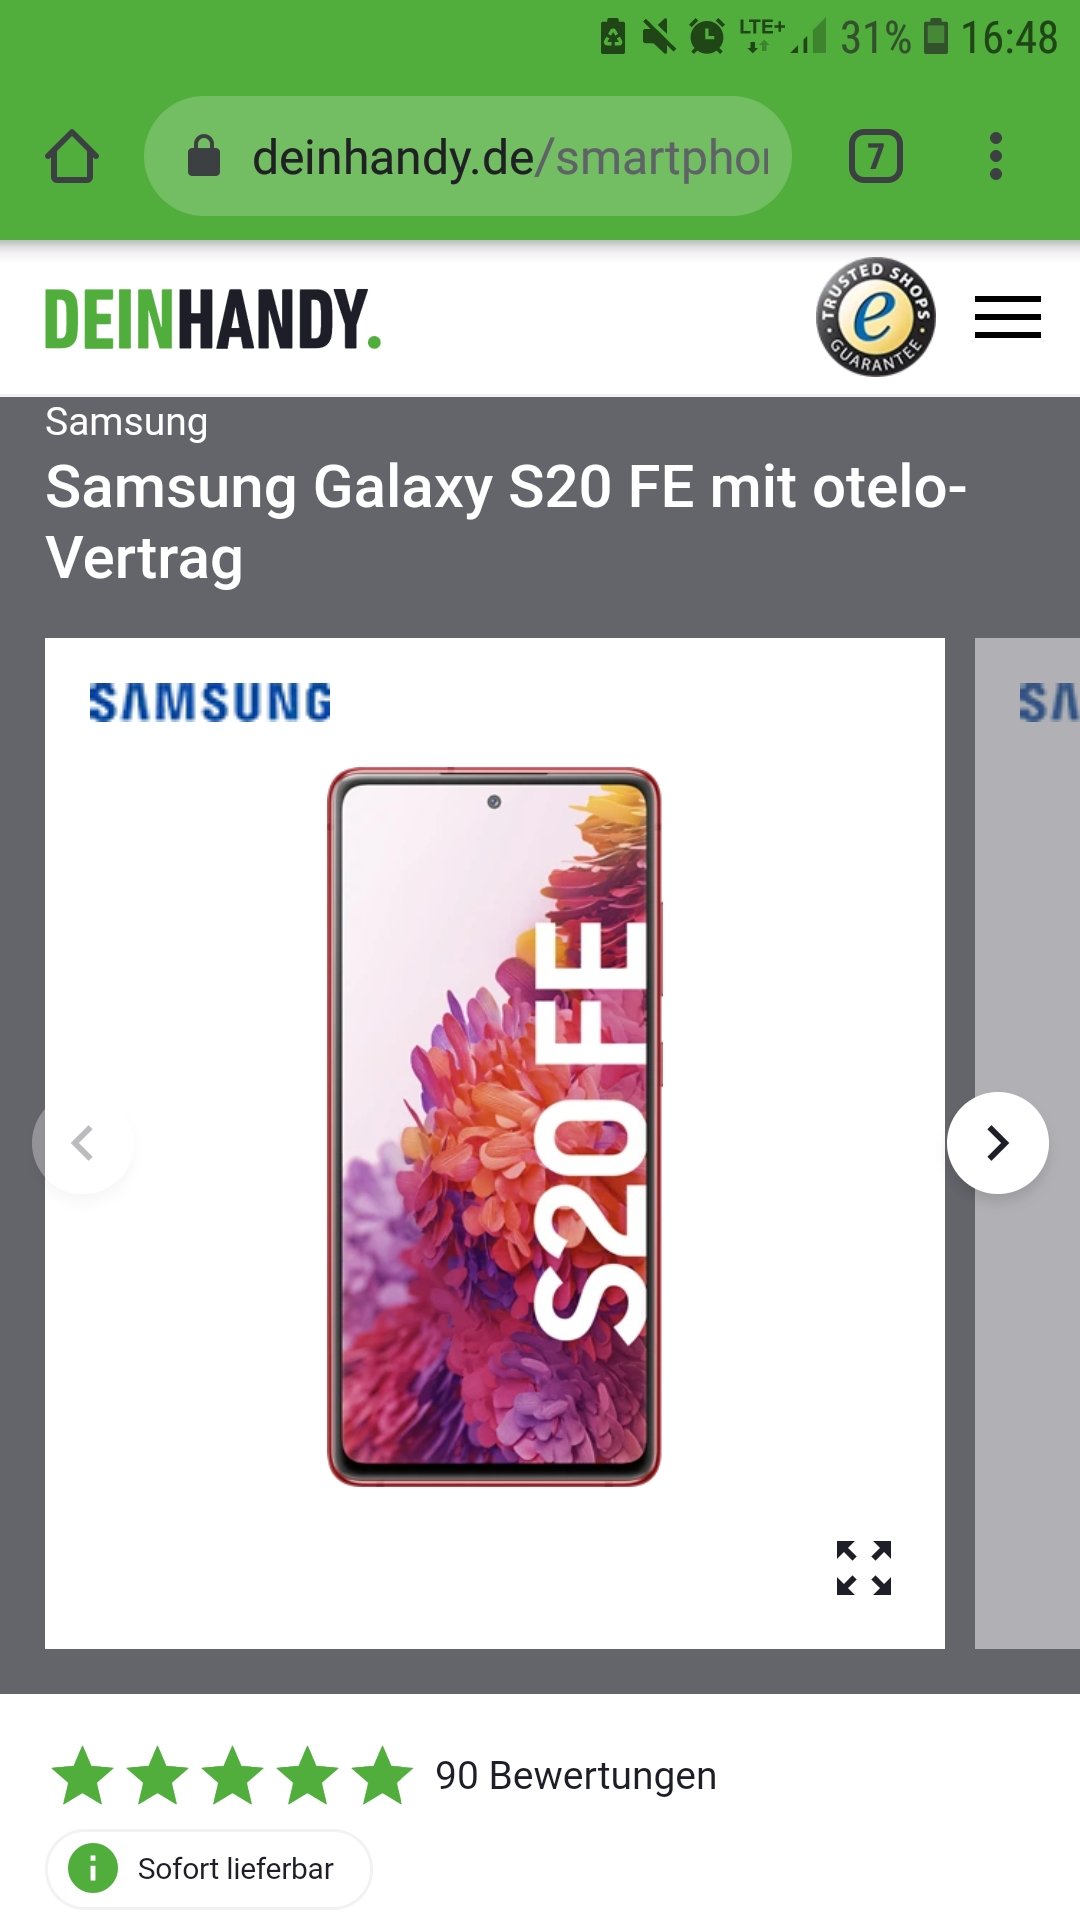Tap the five-star rating display
Screen dimensions: 1080x1920
pos(232,1776)
